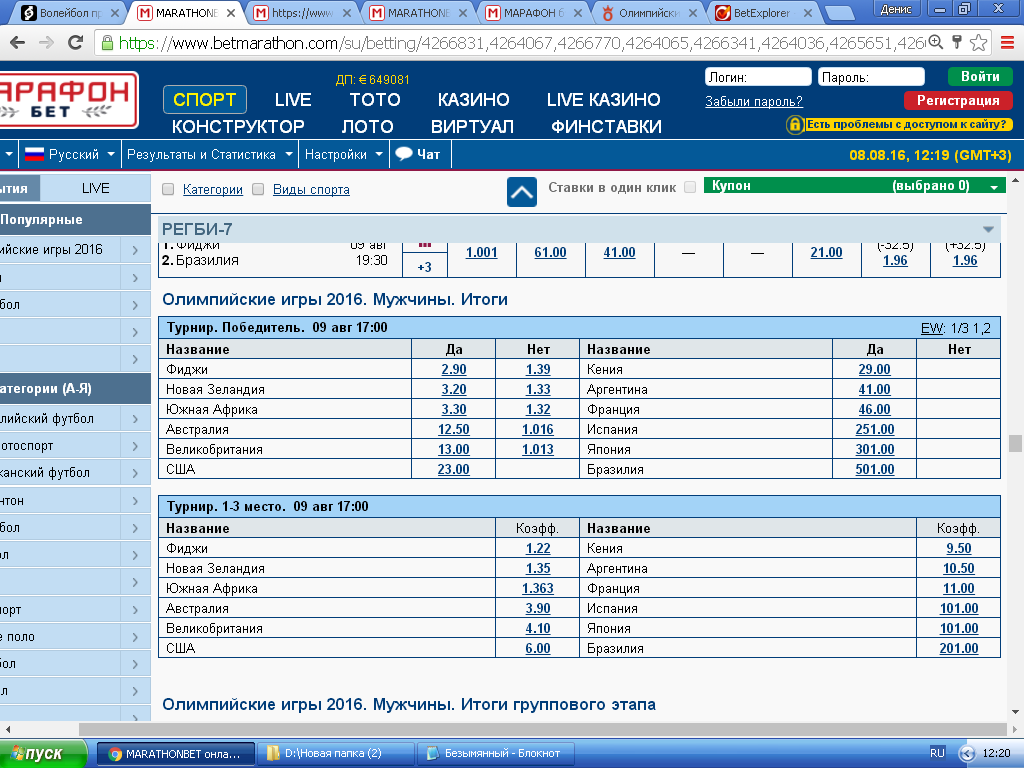Click the blue scroll-to-top arrow icon

coord(522,192)
